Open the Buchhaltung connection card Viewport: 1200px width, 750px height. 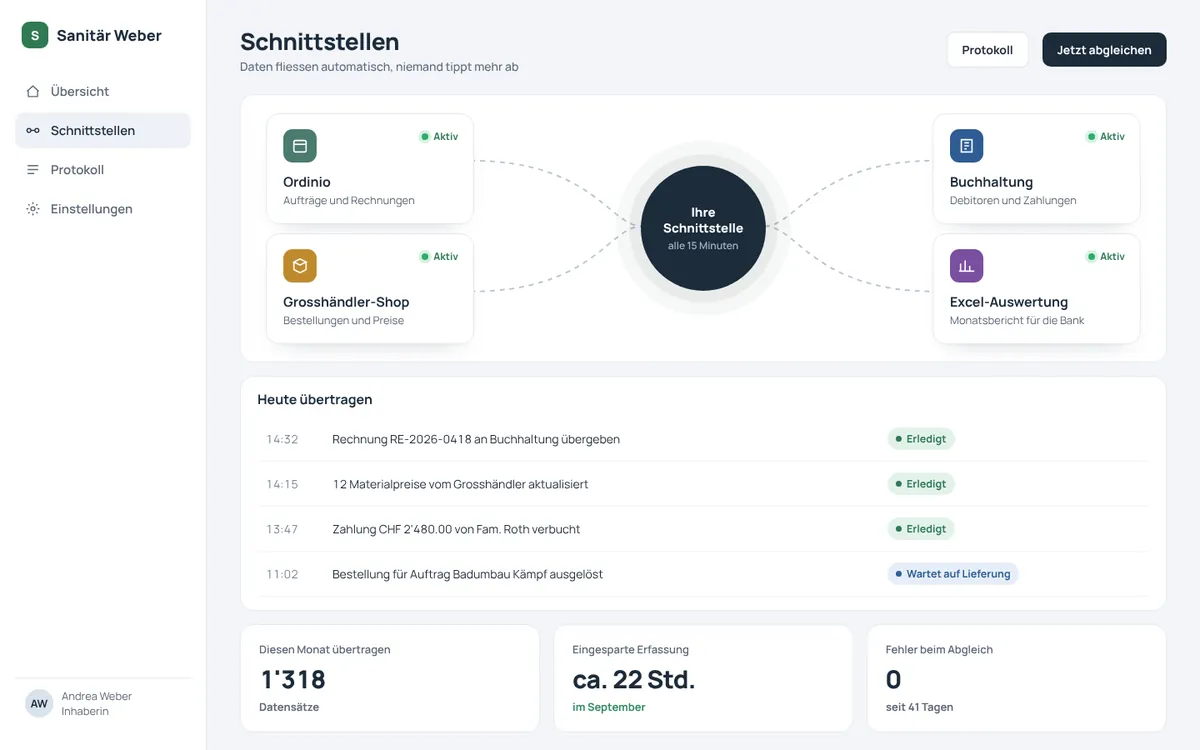tap(1036, 168)
